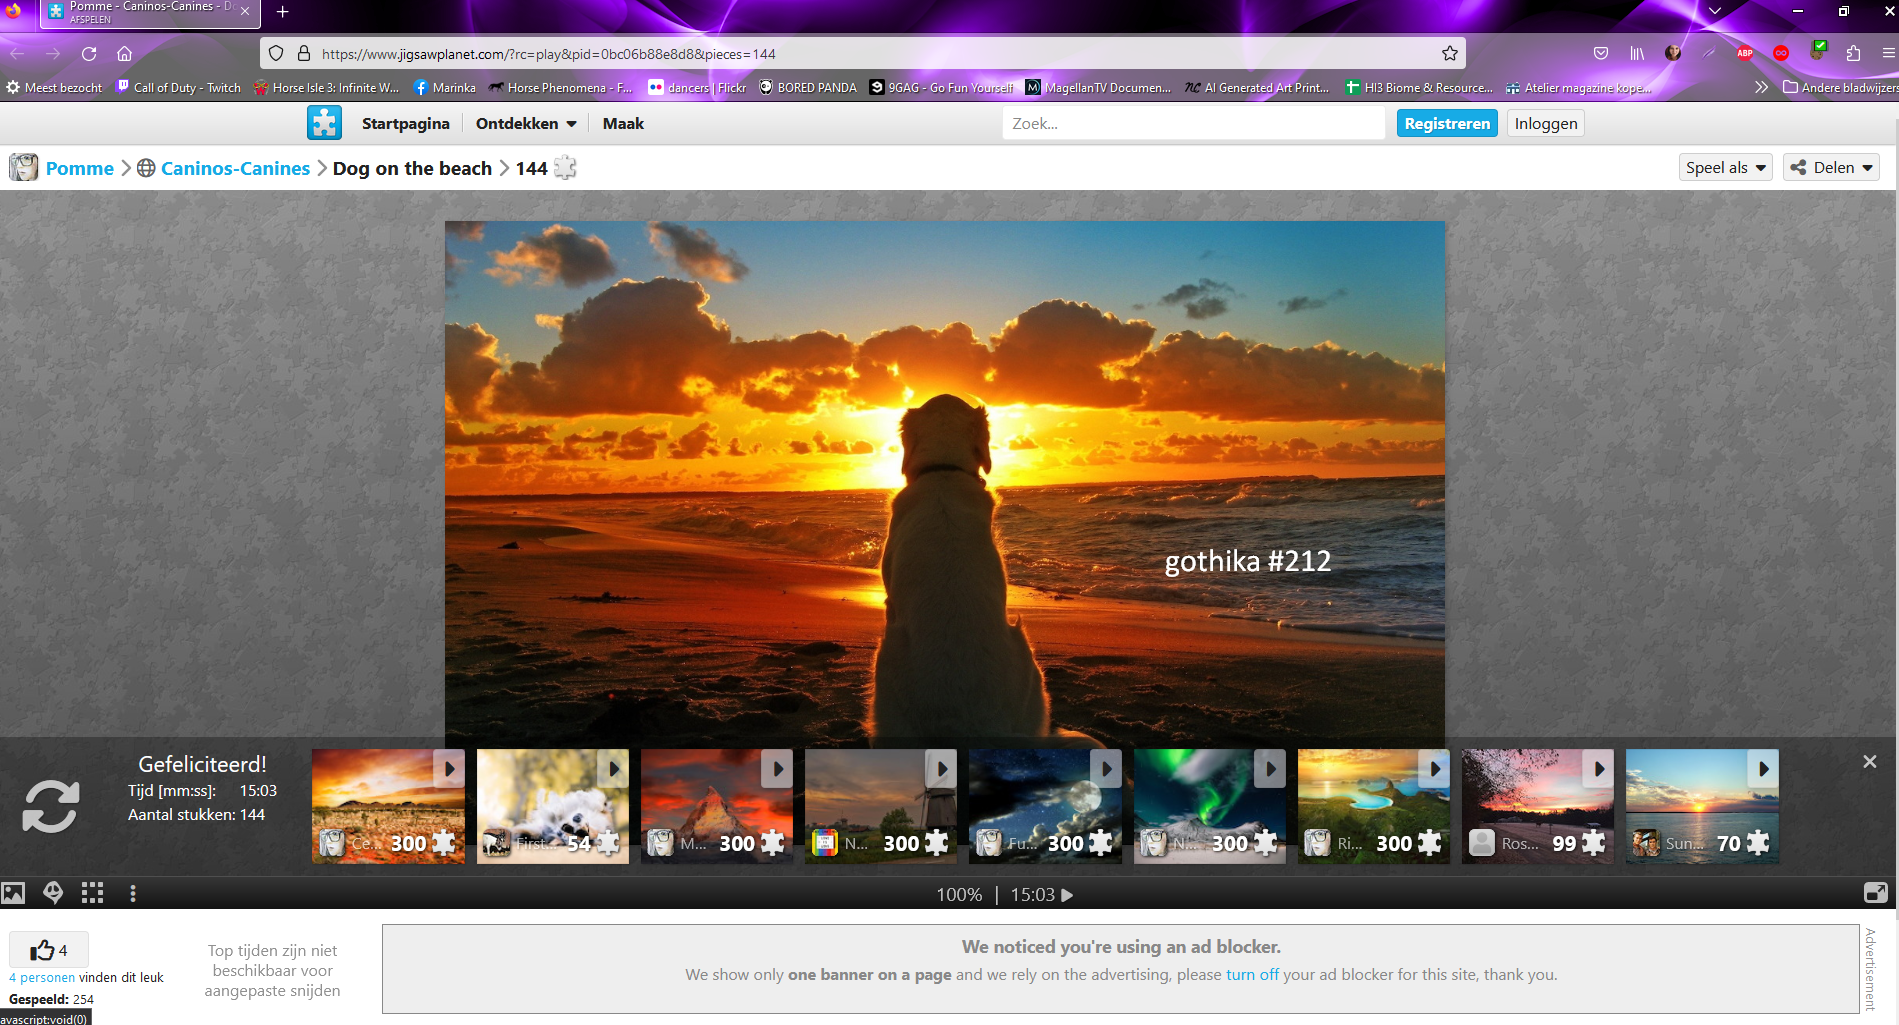This screenshot has width=1899, height=1025.
Task: Open the list all tabs dropdown
Action: [1715, 11]
